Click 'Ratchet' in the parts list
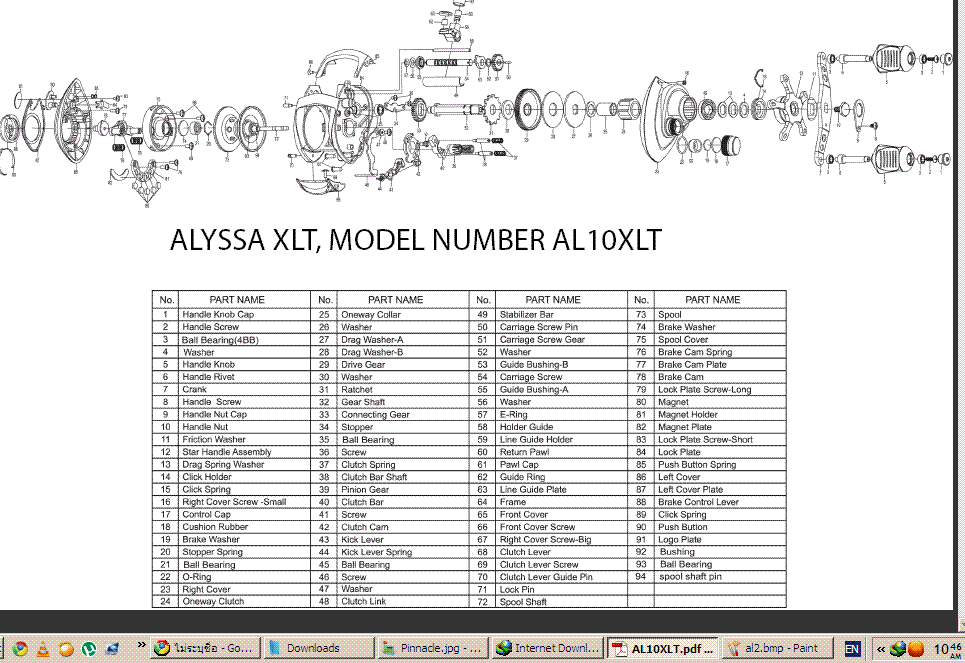 (357, 390)
